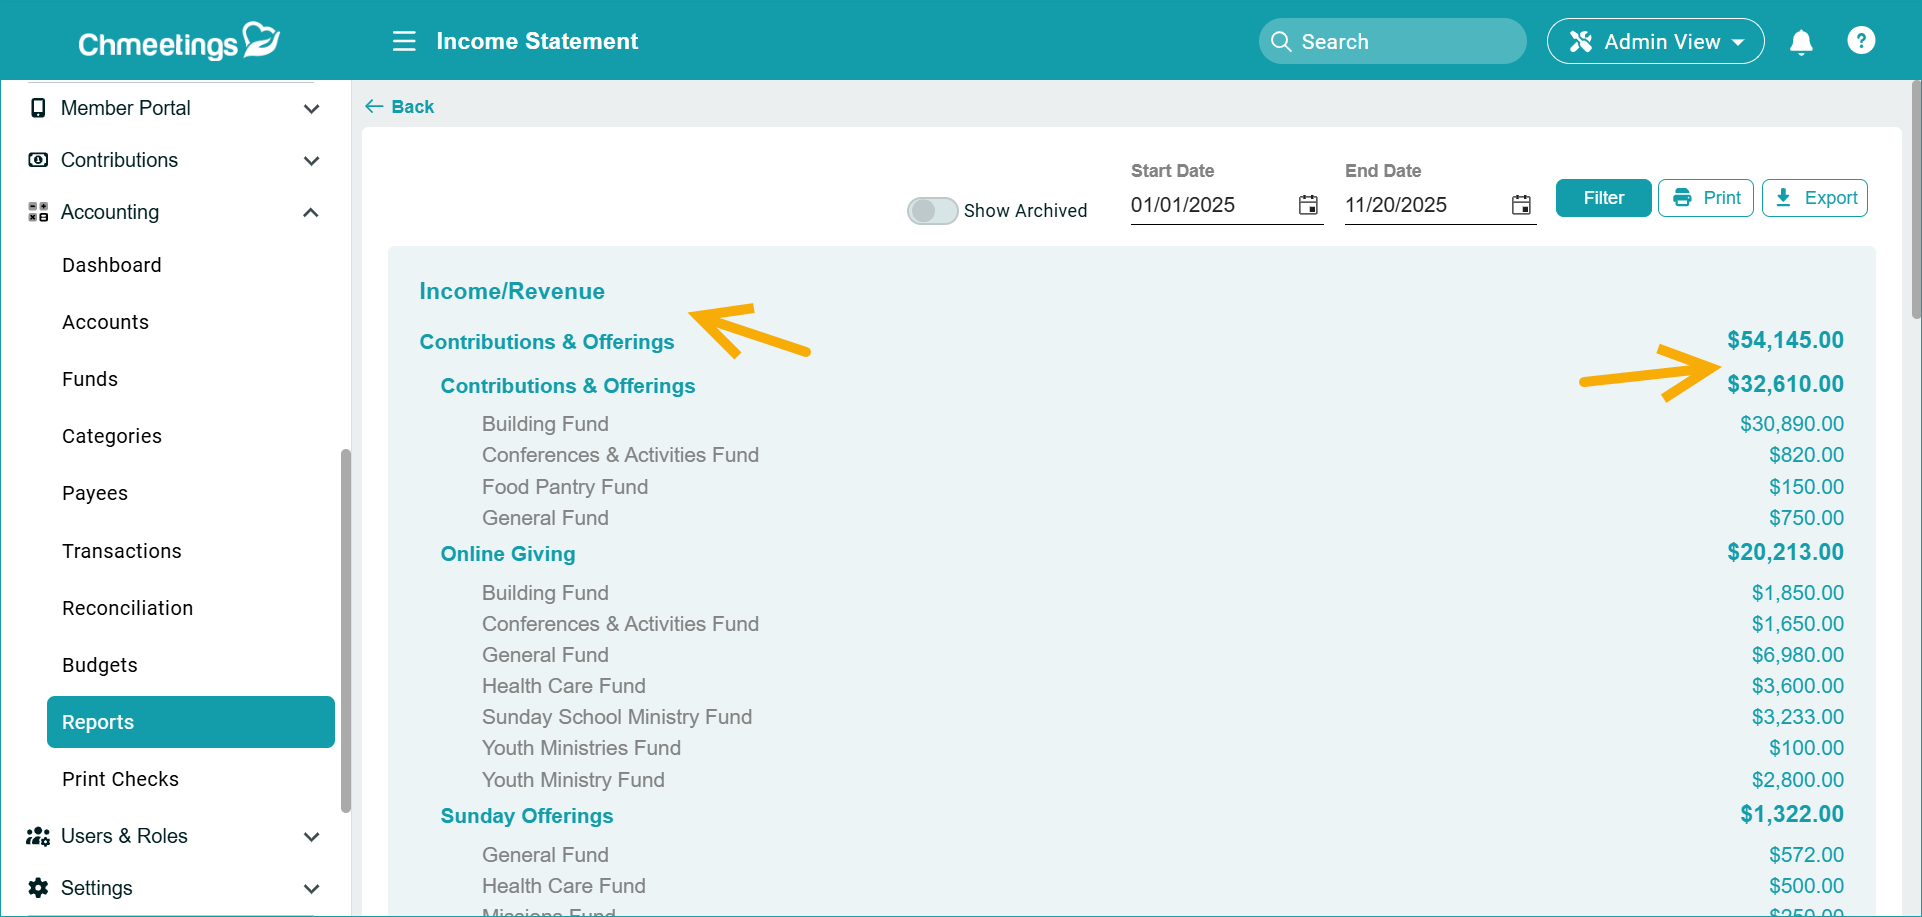1922x917 pixels.
Task: Click the Accounting calculator icon
Action: 38,212
